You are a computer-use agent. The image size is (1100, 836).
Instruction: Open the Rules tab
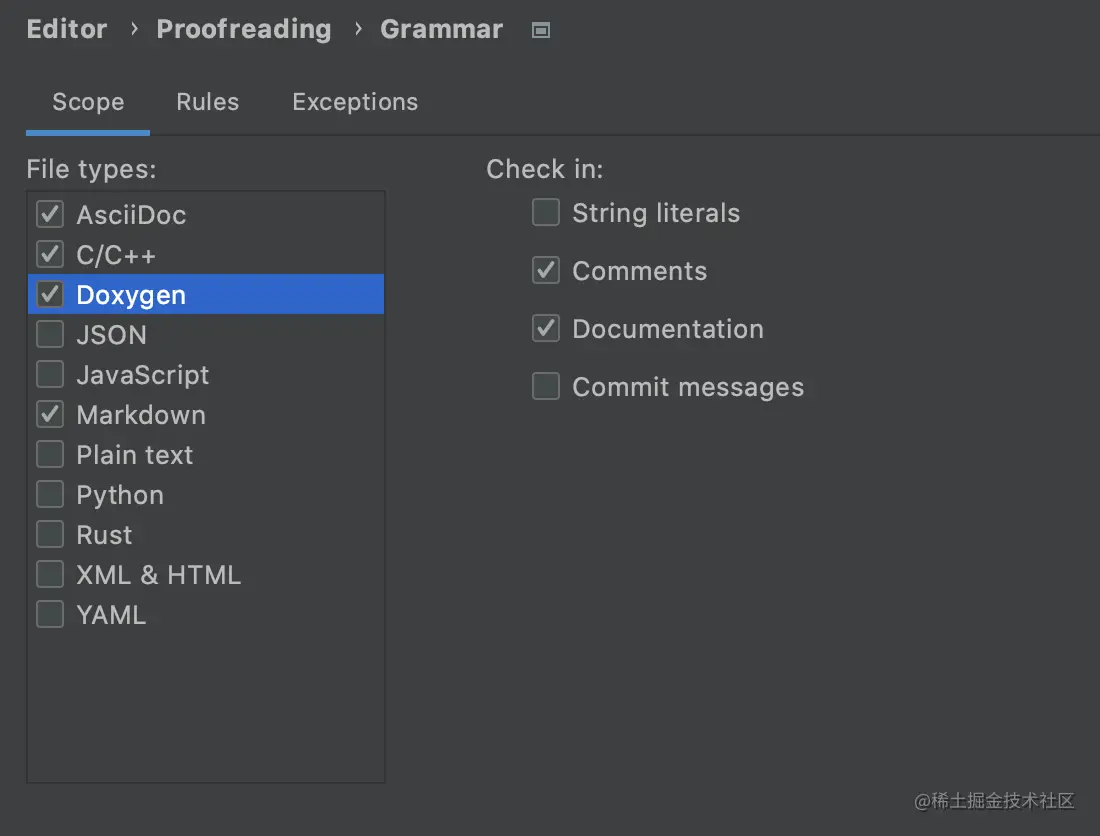[208, 102]
